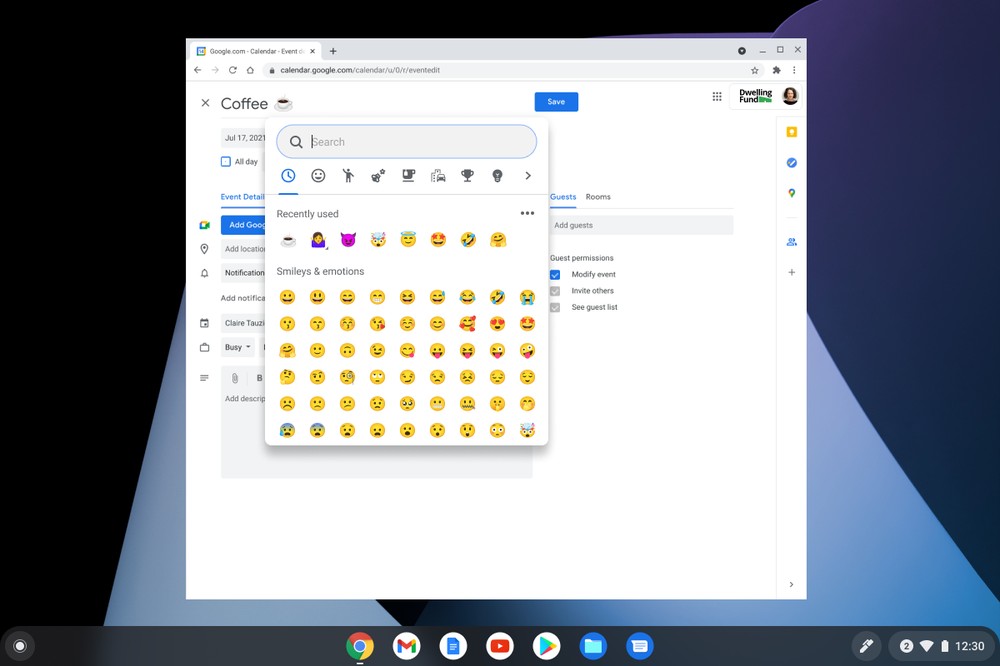The width and height of the screenshot is (1000, 666).
Task: Open the Objects lightbulb emoji category
Action: pyautogui.click(x=497, y=176)
